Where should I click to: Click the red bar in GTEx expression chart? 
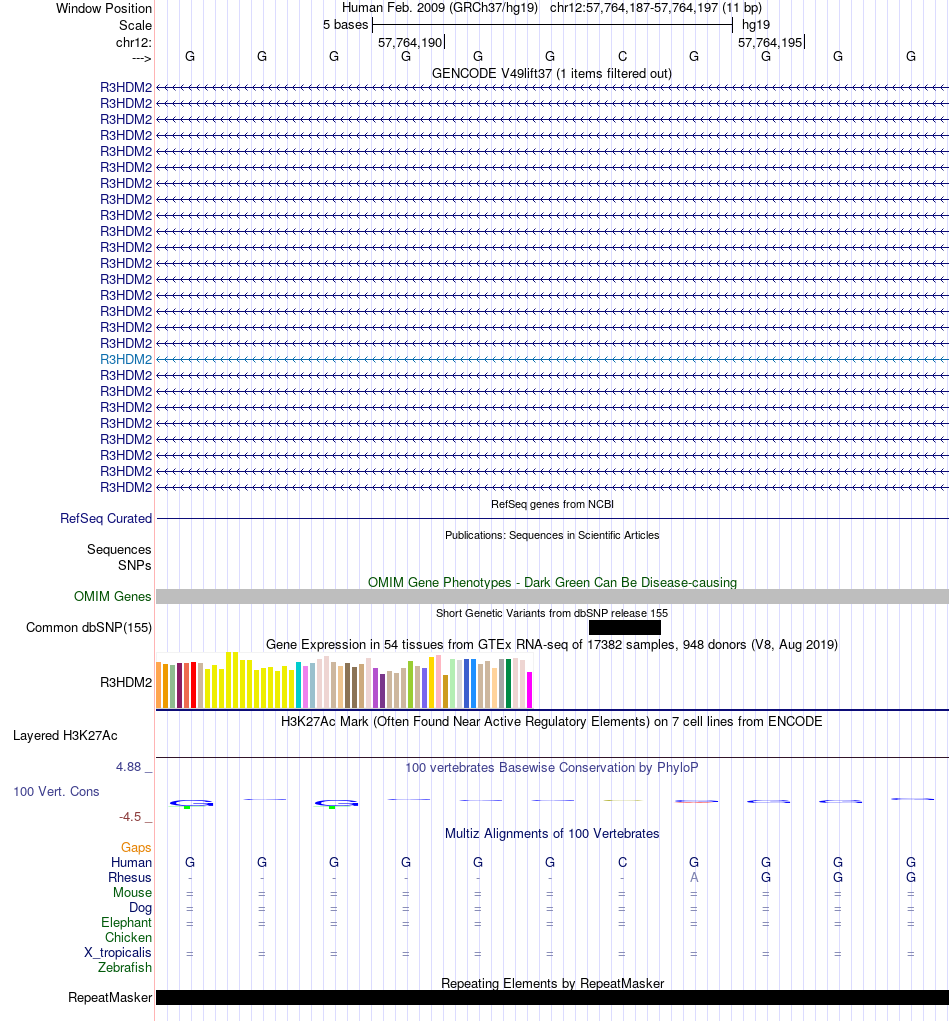(x=193, y=685)
